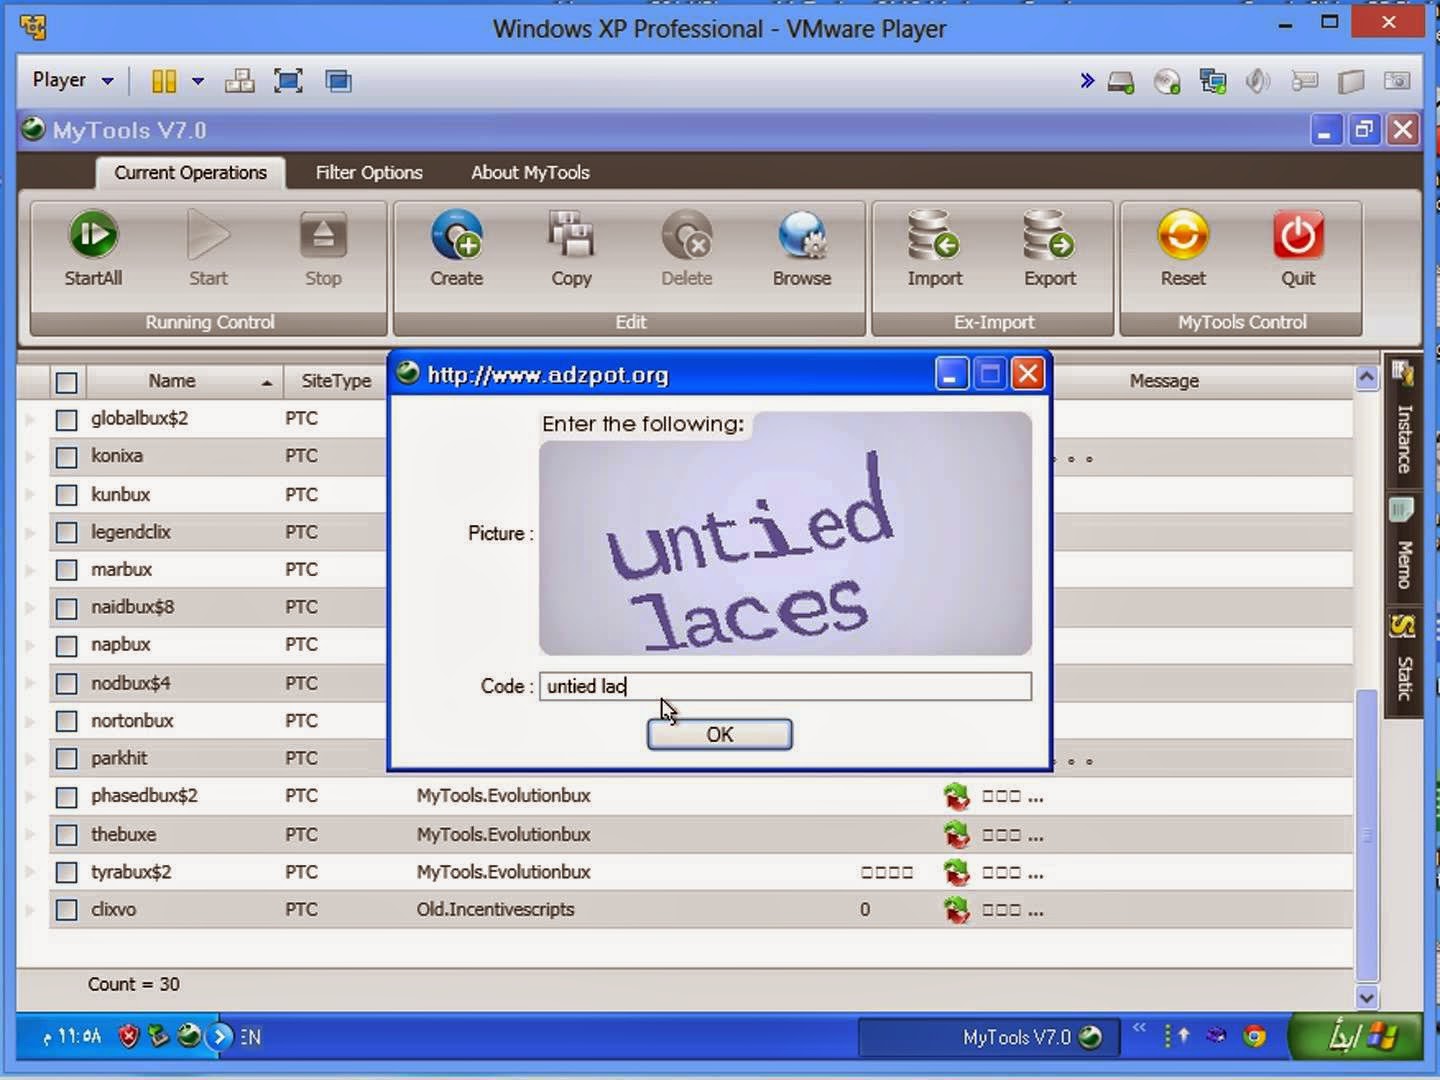The image size is (1440, 1080).
Task: Confirm the captcha with OK button
Action: pos(720,734)
